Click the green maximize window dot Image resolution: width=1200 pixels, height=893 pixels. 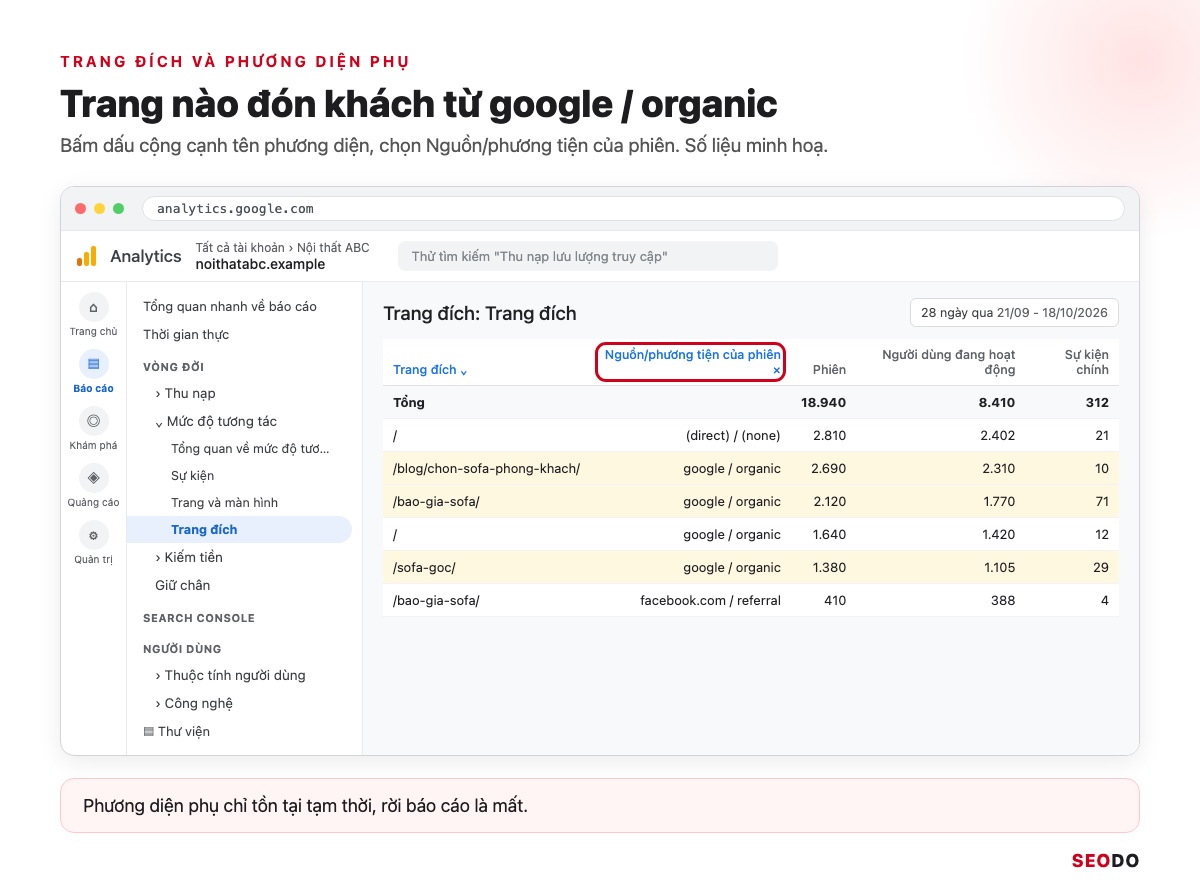coord(118,209)
